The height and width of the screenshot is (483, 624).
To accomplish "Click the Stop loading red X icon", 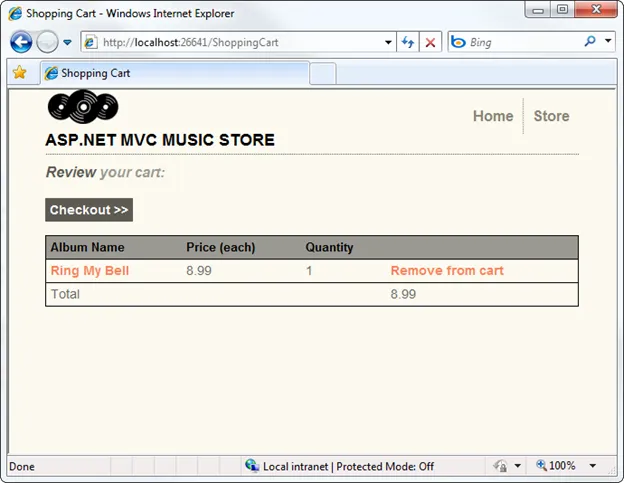I will (430, 43).
